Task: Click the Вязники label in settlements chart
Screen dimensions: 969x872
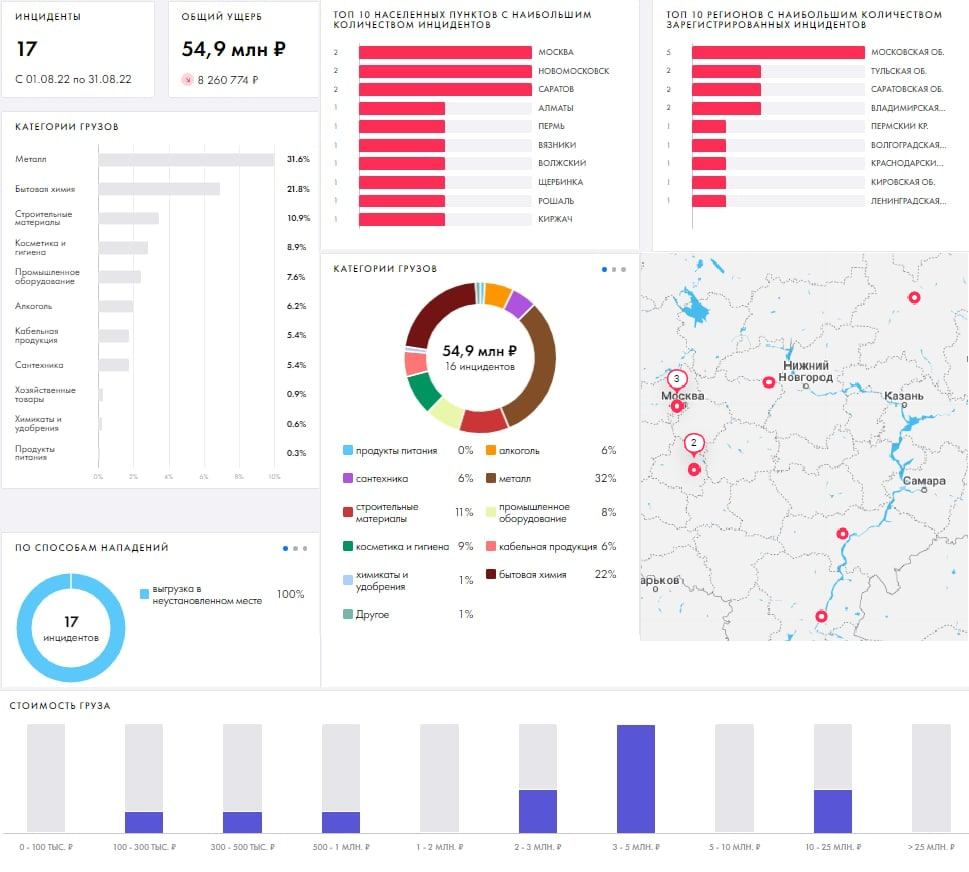Action: click(557, 145)
